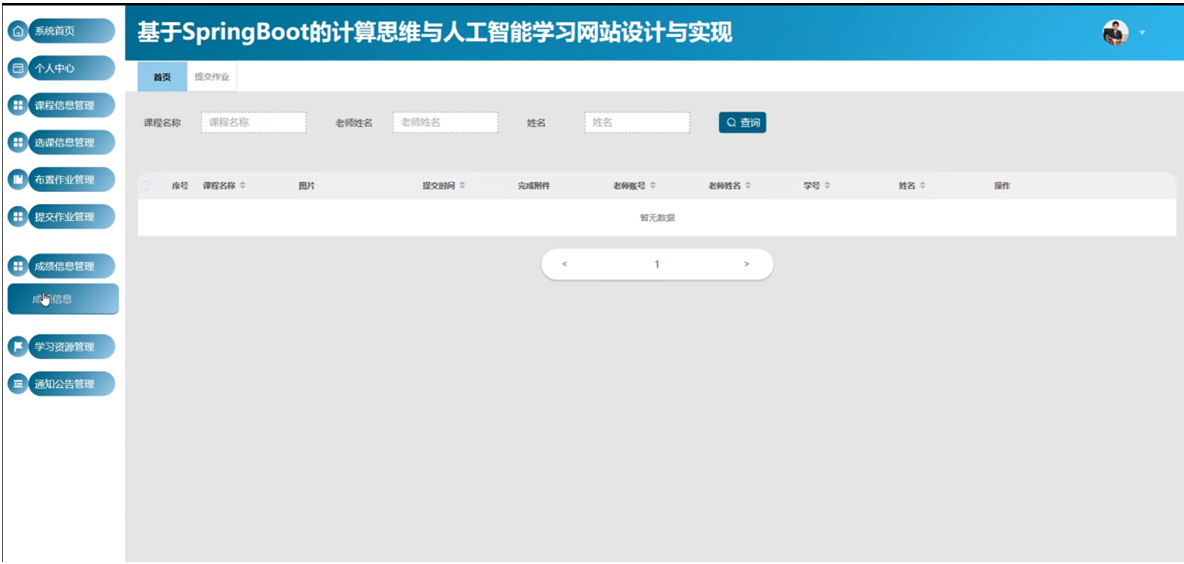
Task: Toggle the select-all checkbox in table header
Action: [x=146, y=186]
